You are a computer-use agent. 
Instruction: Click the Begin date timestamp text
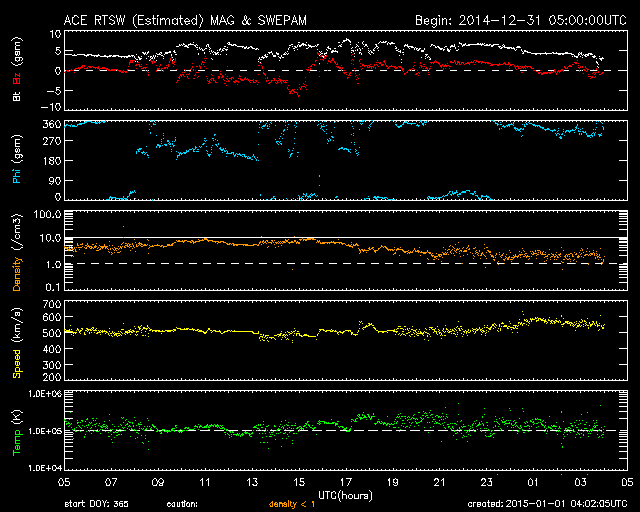click(520, 19)
